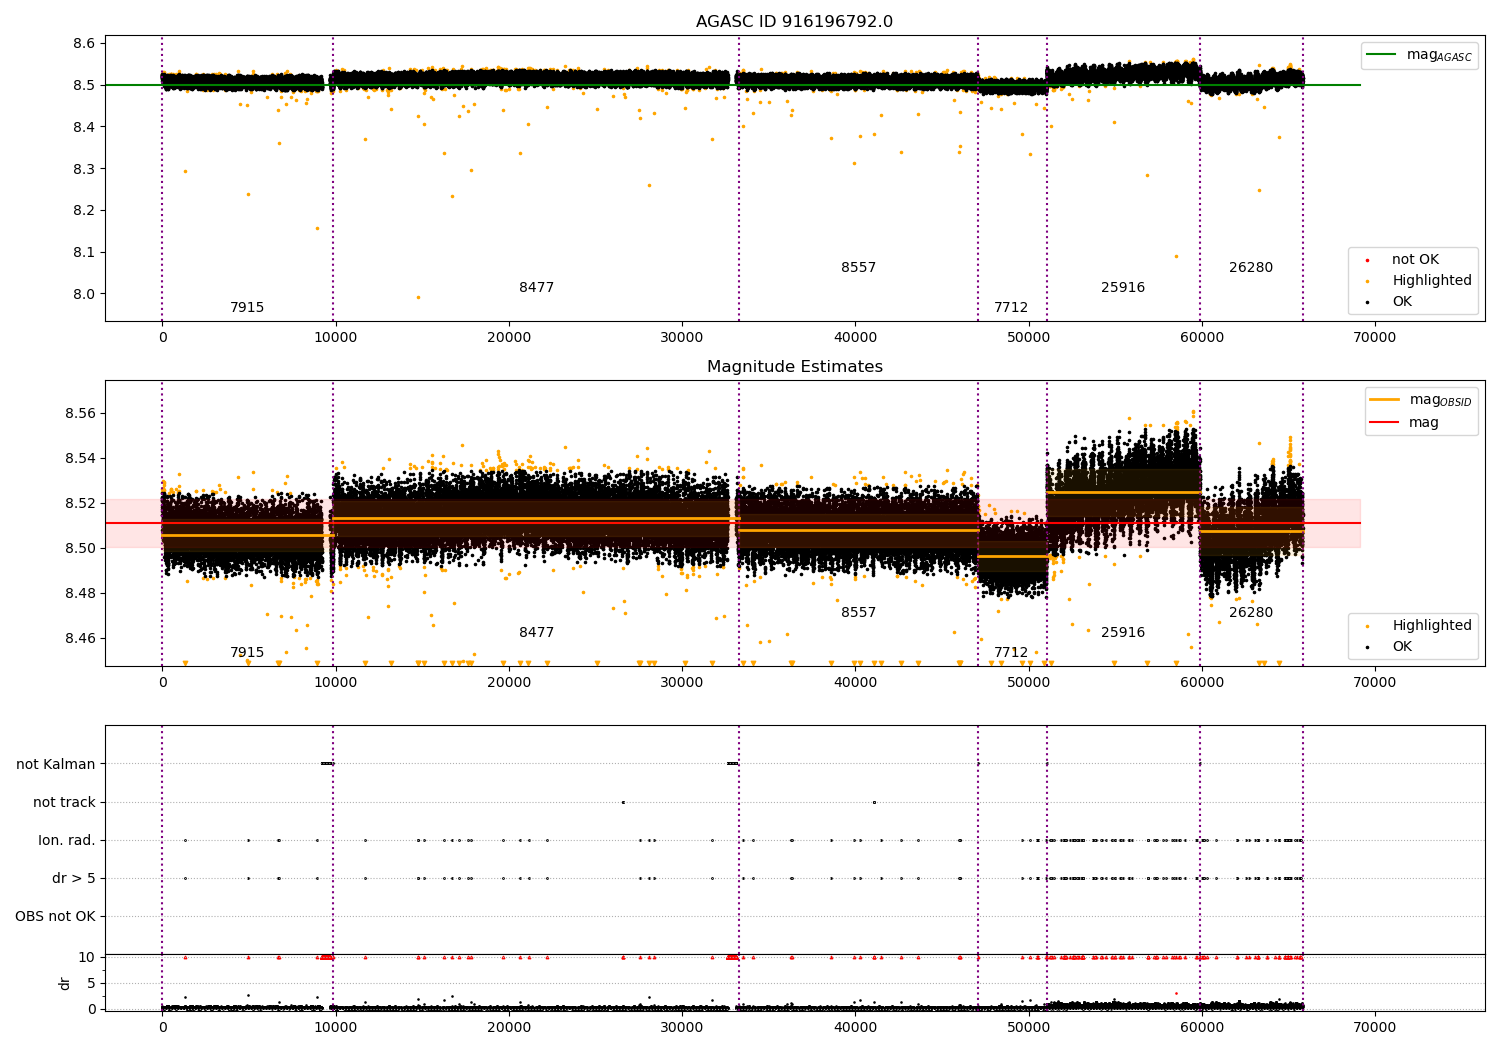1500x1050 pixels.
Task: Click 50000 x-axis tick under Magnitude Estimates plot
Action: pyautogui.click(x=1028, y=683)
